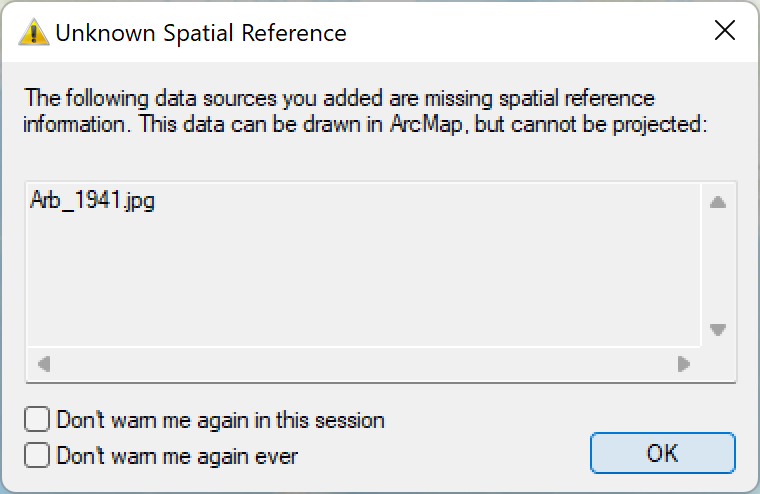Close the Unknown Spatial Reference dialog

pos(724,32)
